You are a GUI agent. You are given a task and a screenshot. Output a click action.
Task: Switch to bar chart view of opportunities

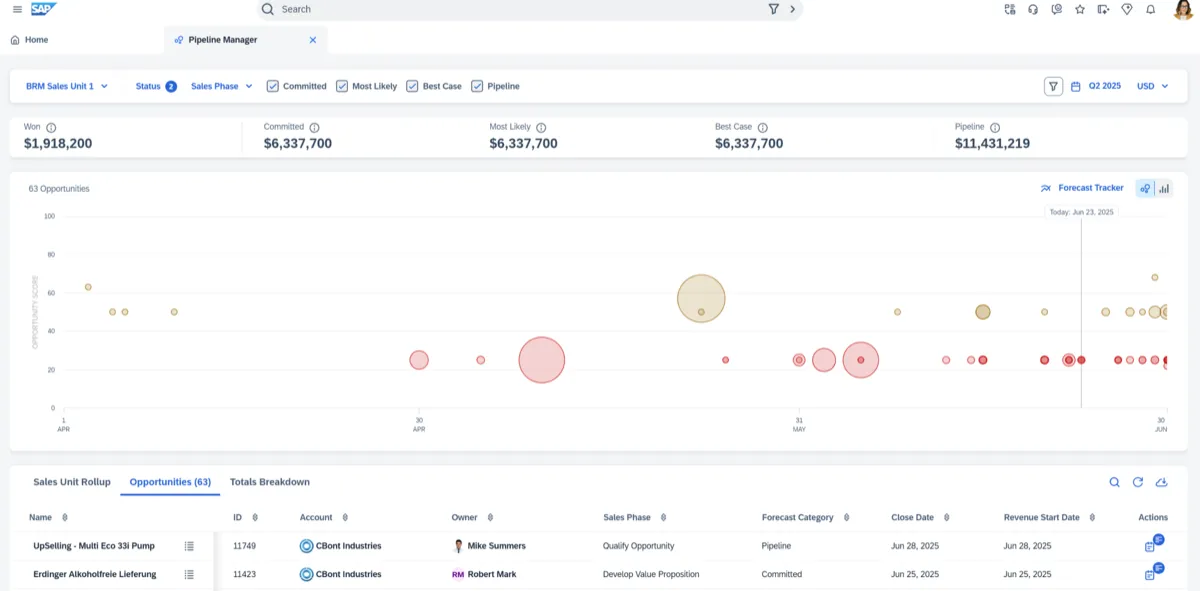(1166, 187)
